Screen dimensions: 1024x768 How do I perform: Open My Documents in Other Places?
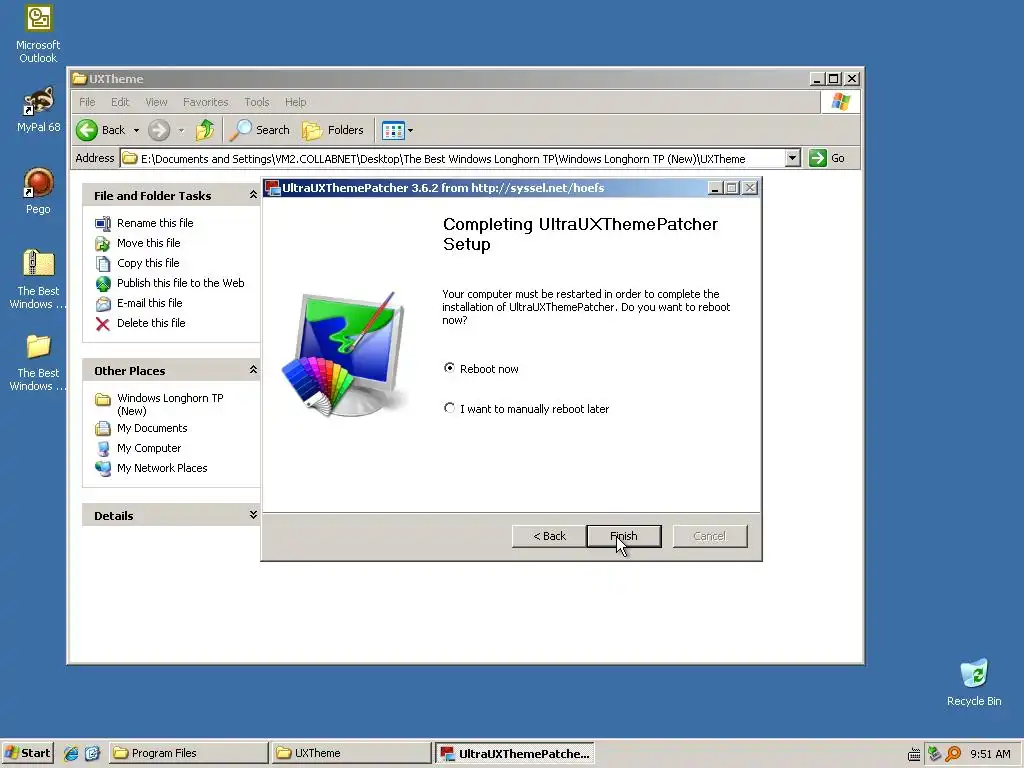pos(152,428)
